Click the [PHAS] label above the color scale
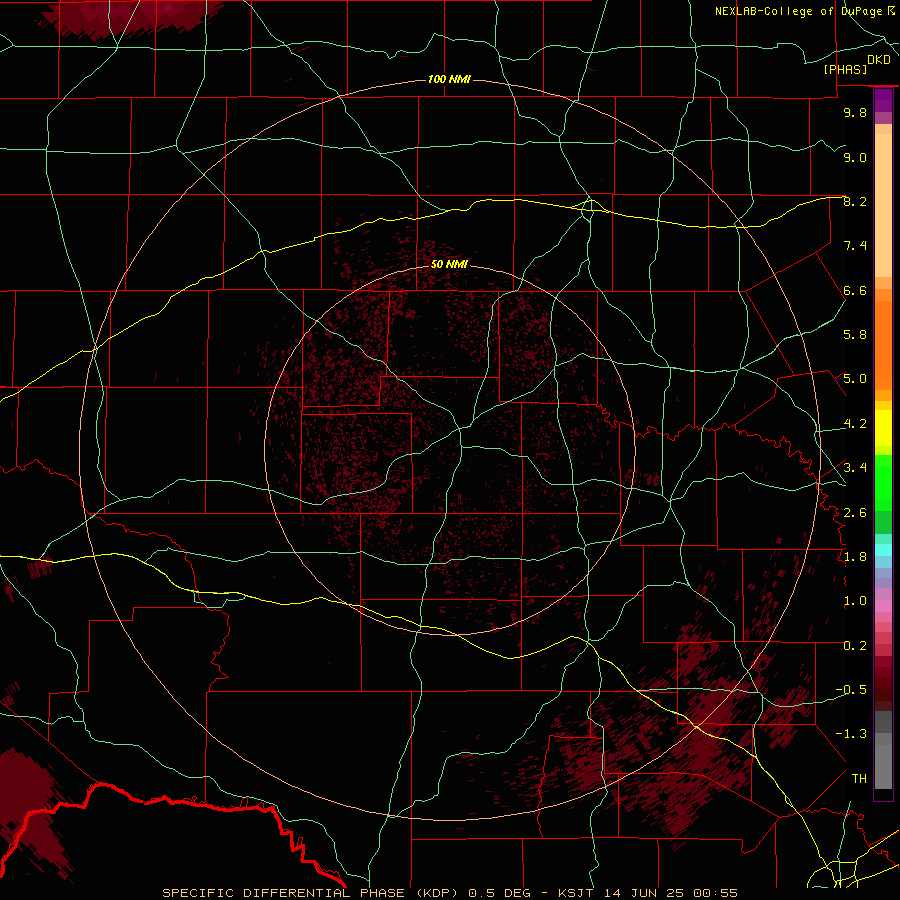The width and height of the screenshot is (900, 900). tap(845, 69)
